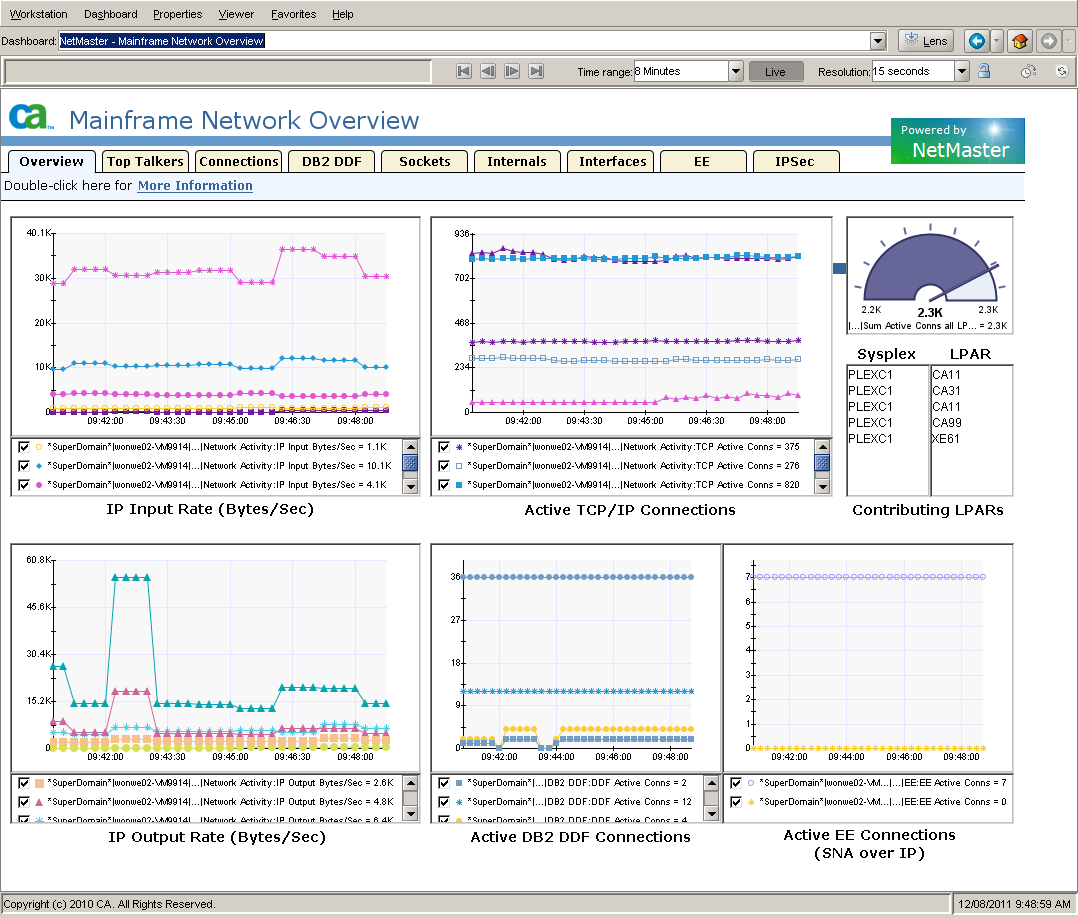The width and height of the screenshot is (1078, 917).
Task: Click the CA logo
Action: tap(31, 117)
